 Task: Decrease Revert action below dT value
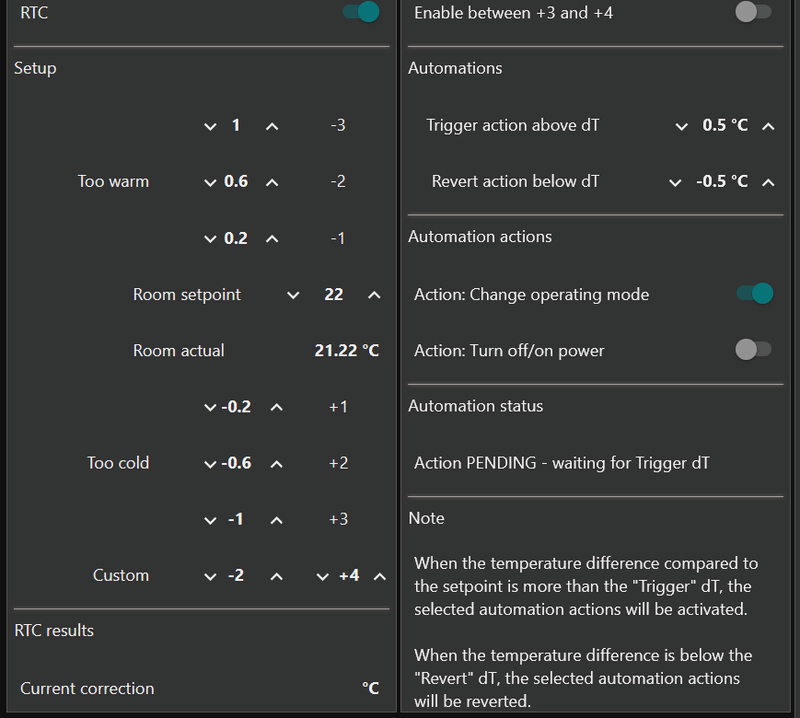(x=676, y=182)
